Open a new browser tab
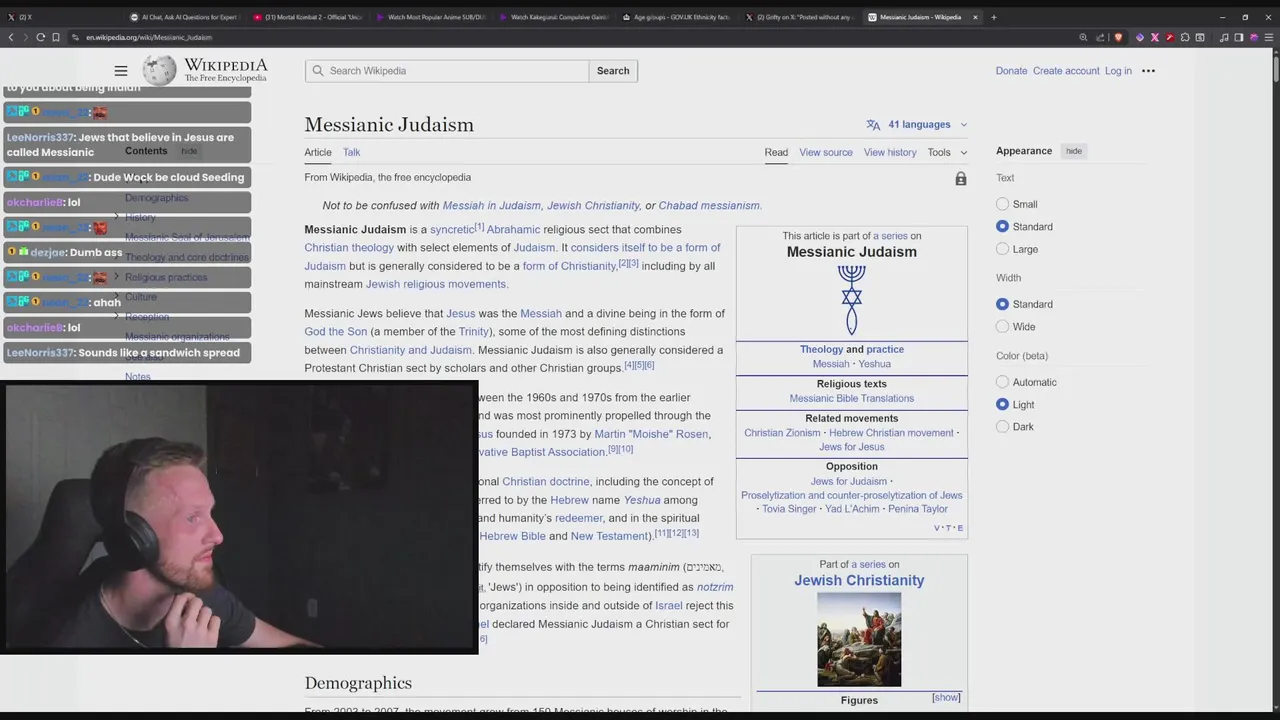The height and width of the screenshot is (720, 1280). coord(993,17)
